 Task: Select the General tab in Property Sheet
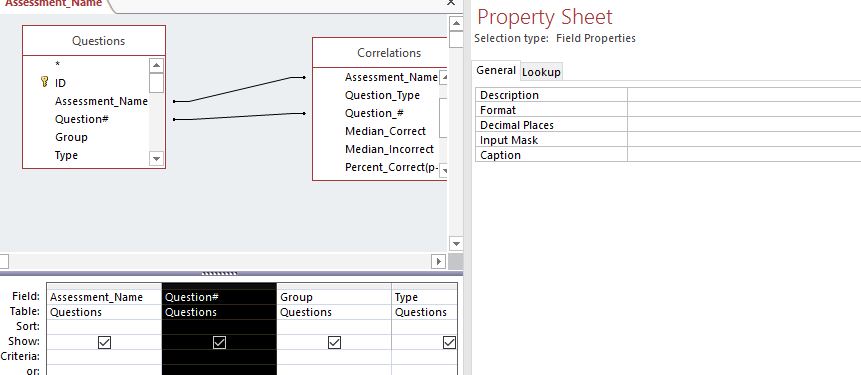496,70
